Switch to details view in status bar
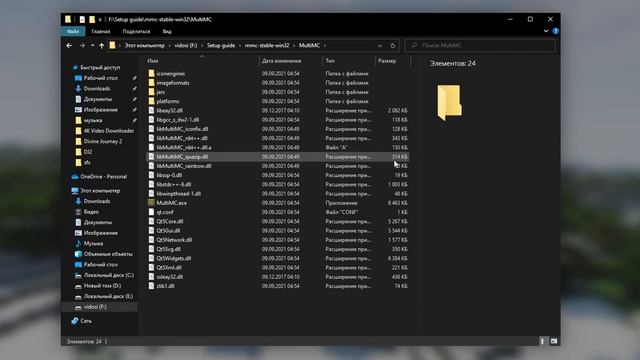The width and height of the screenshot is (640, 360). tap(542, 341)
